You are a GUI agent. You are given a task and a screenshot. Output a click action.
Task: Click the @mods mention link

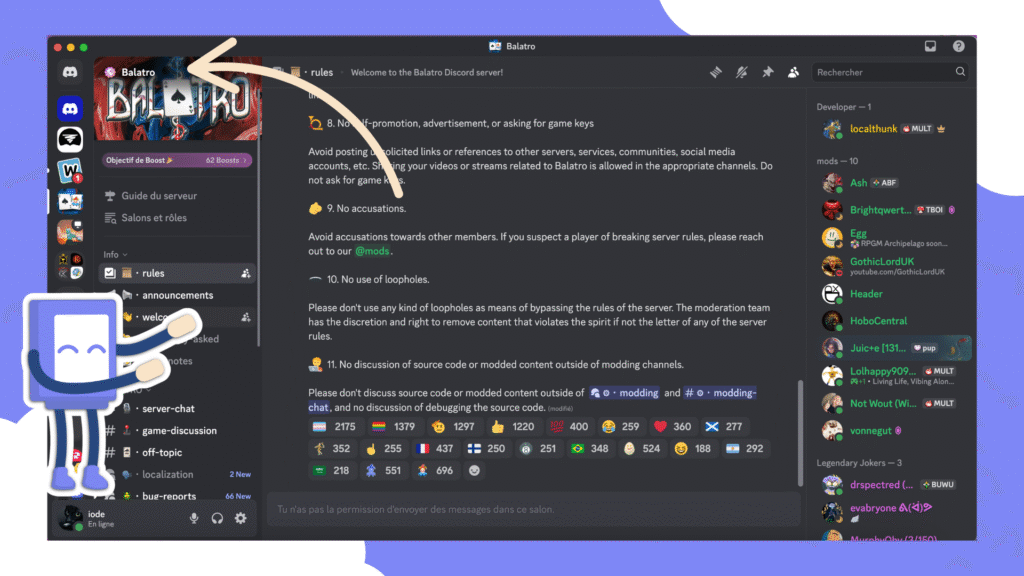[372, 251]
